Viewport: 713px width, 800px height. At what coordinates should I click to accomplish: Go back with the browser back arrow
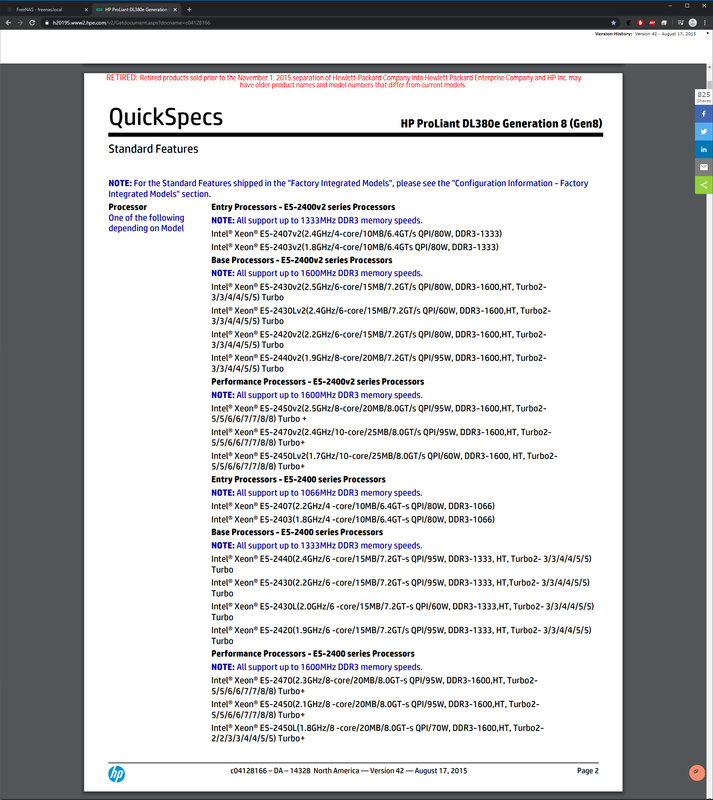(x=8, y=22)
